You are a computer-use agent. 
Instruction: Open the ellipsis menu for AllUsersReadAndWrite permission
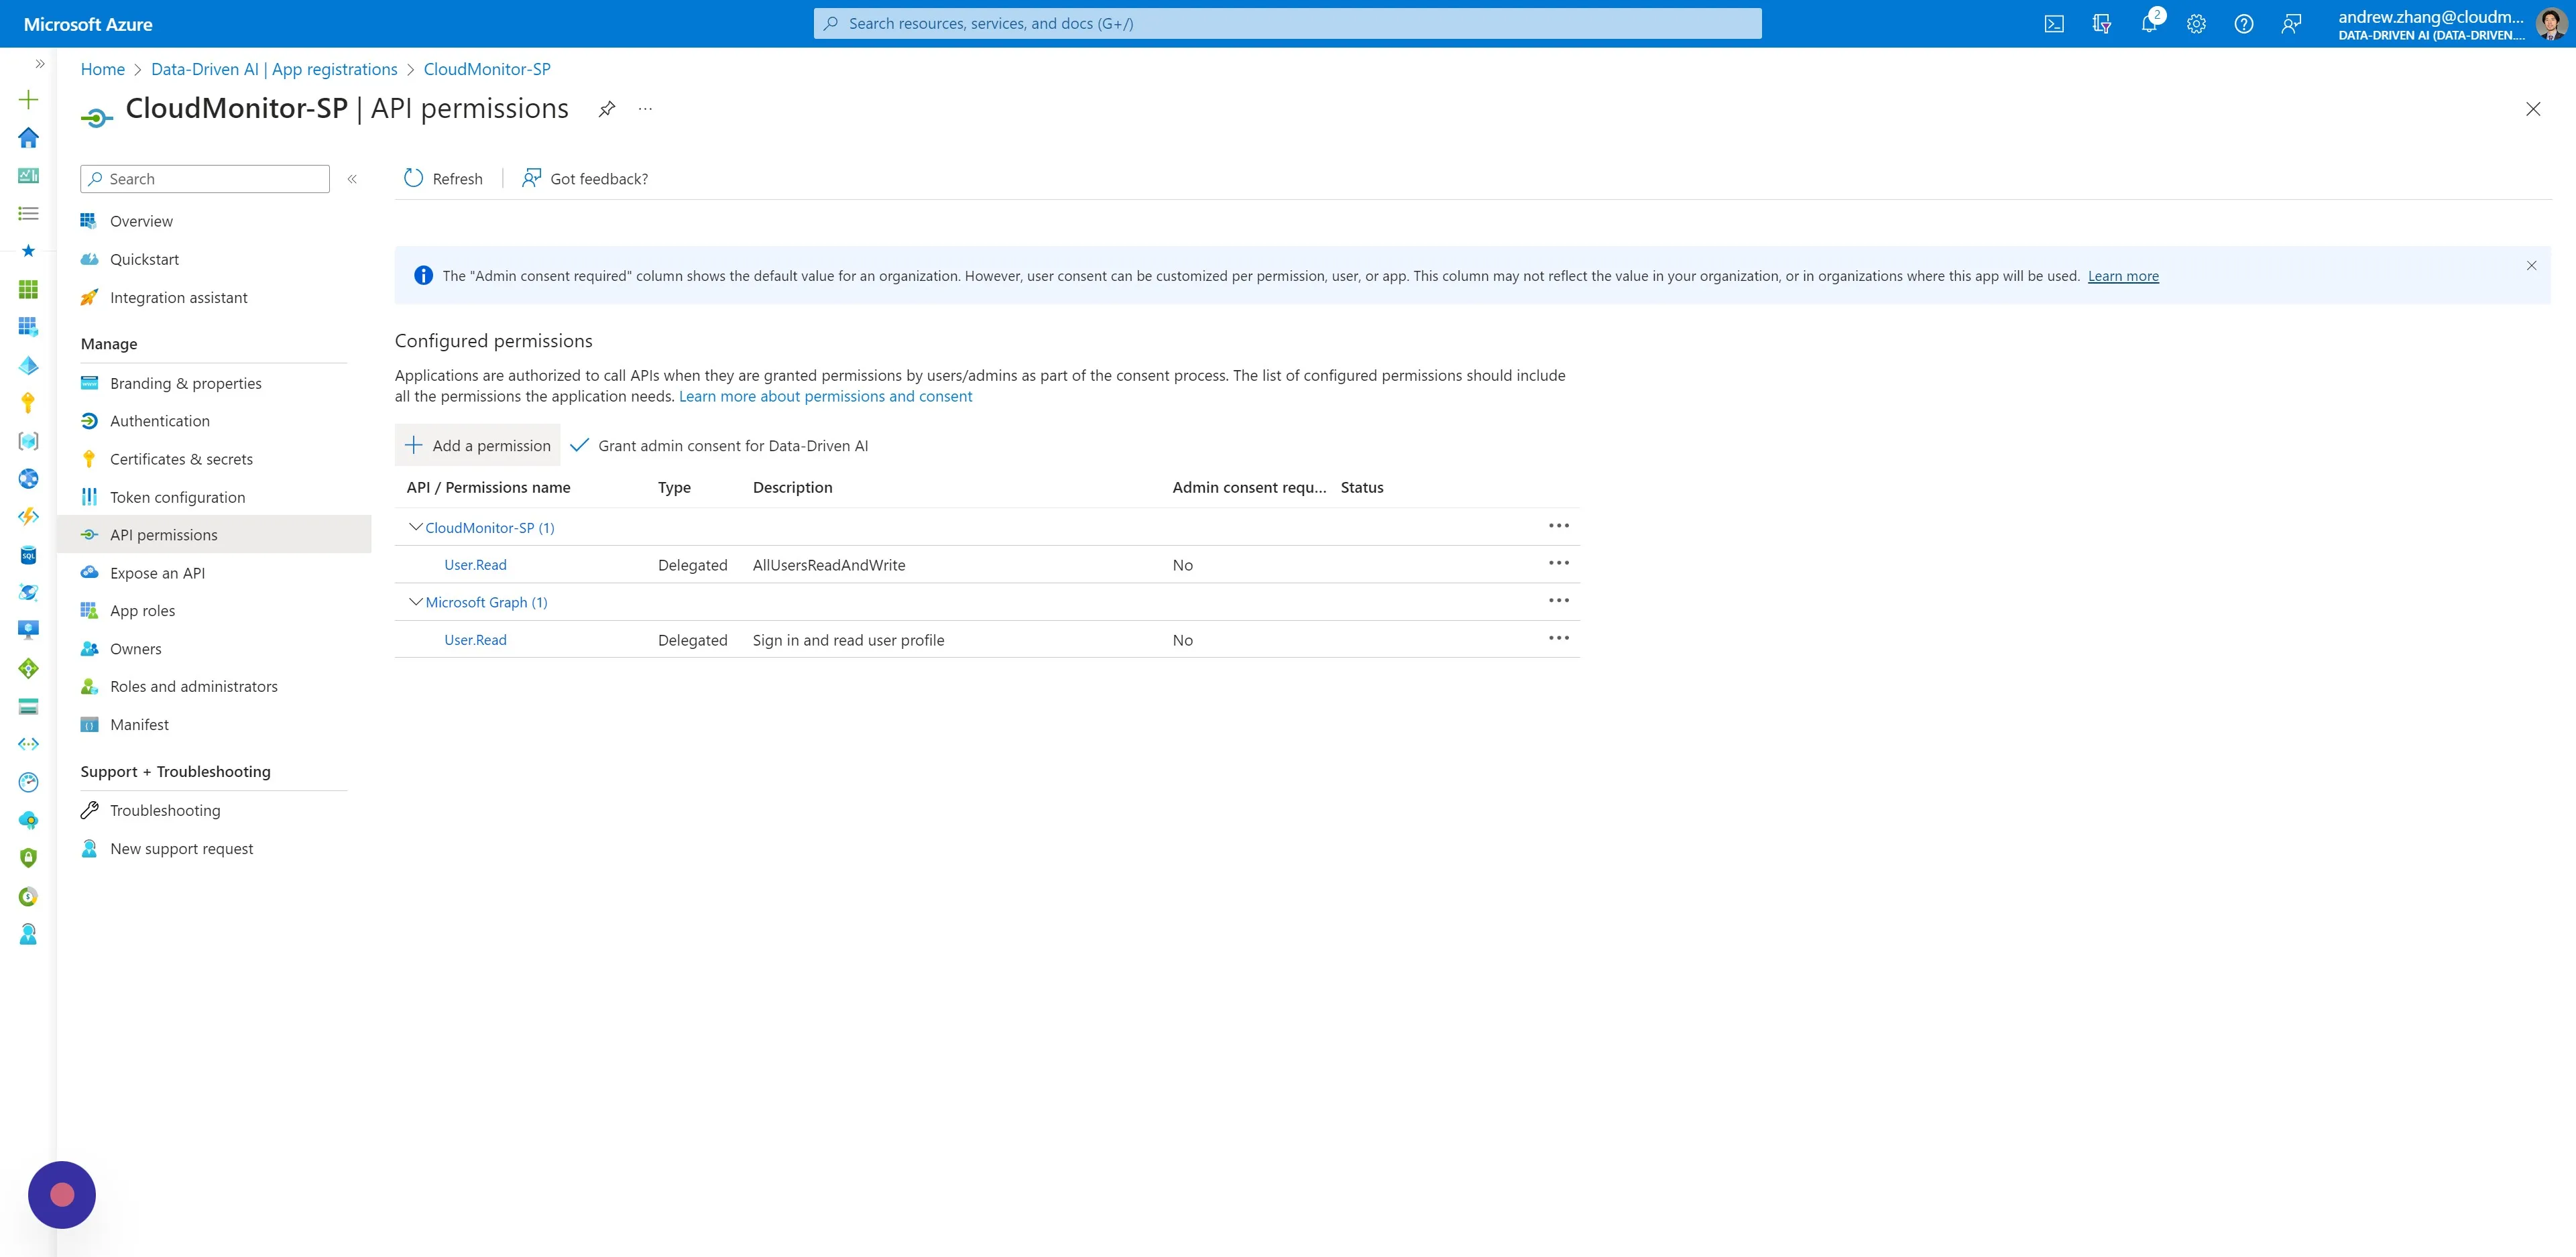pos(1559,563)
